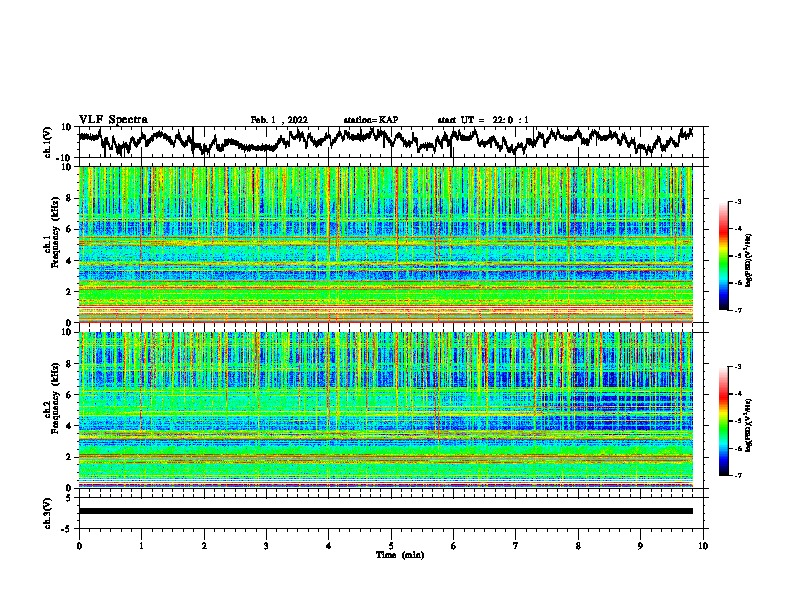Viewport: 792px width, 612px height.
Task: Select the "Time (min)" axis title
Action: (x=400, y=555)
